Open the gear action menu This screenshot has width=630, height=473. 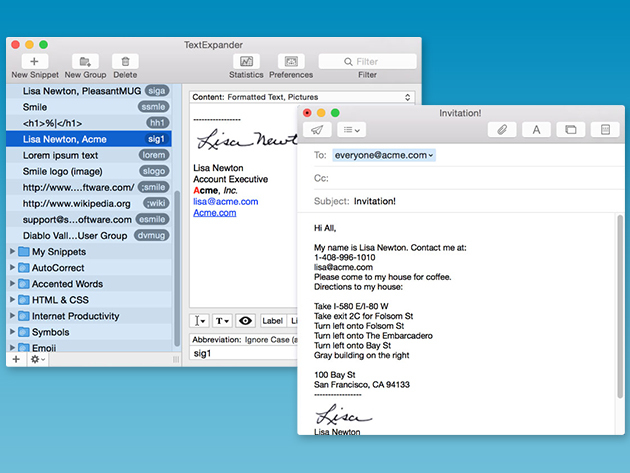[37, 359]
